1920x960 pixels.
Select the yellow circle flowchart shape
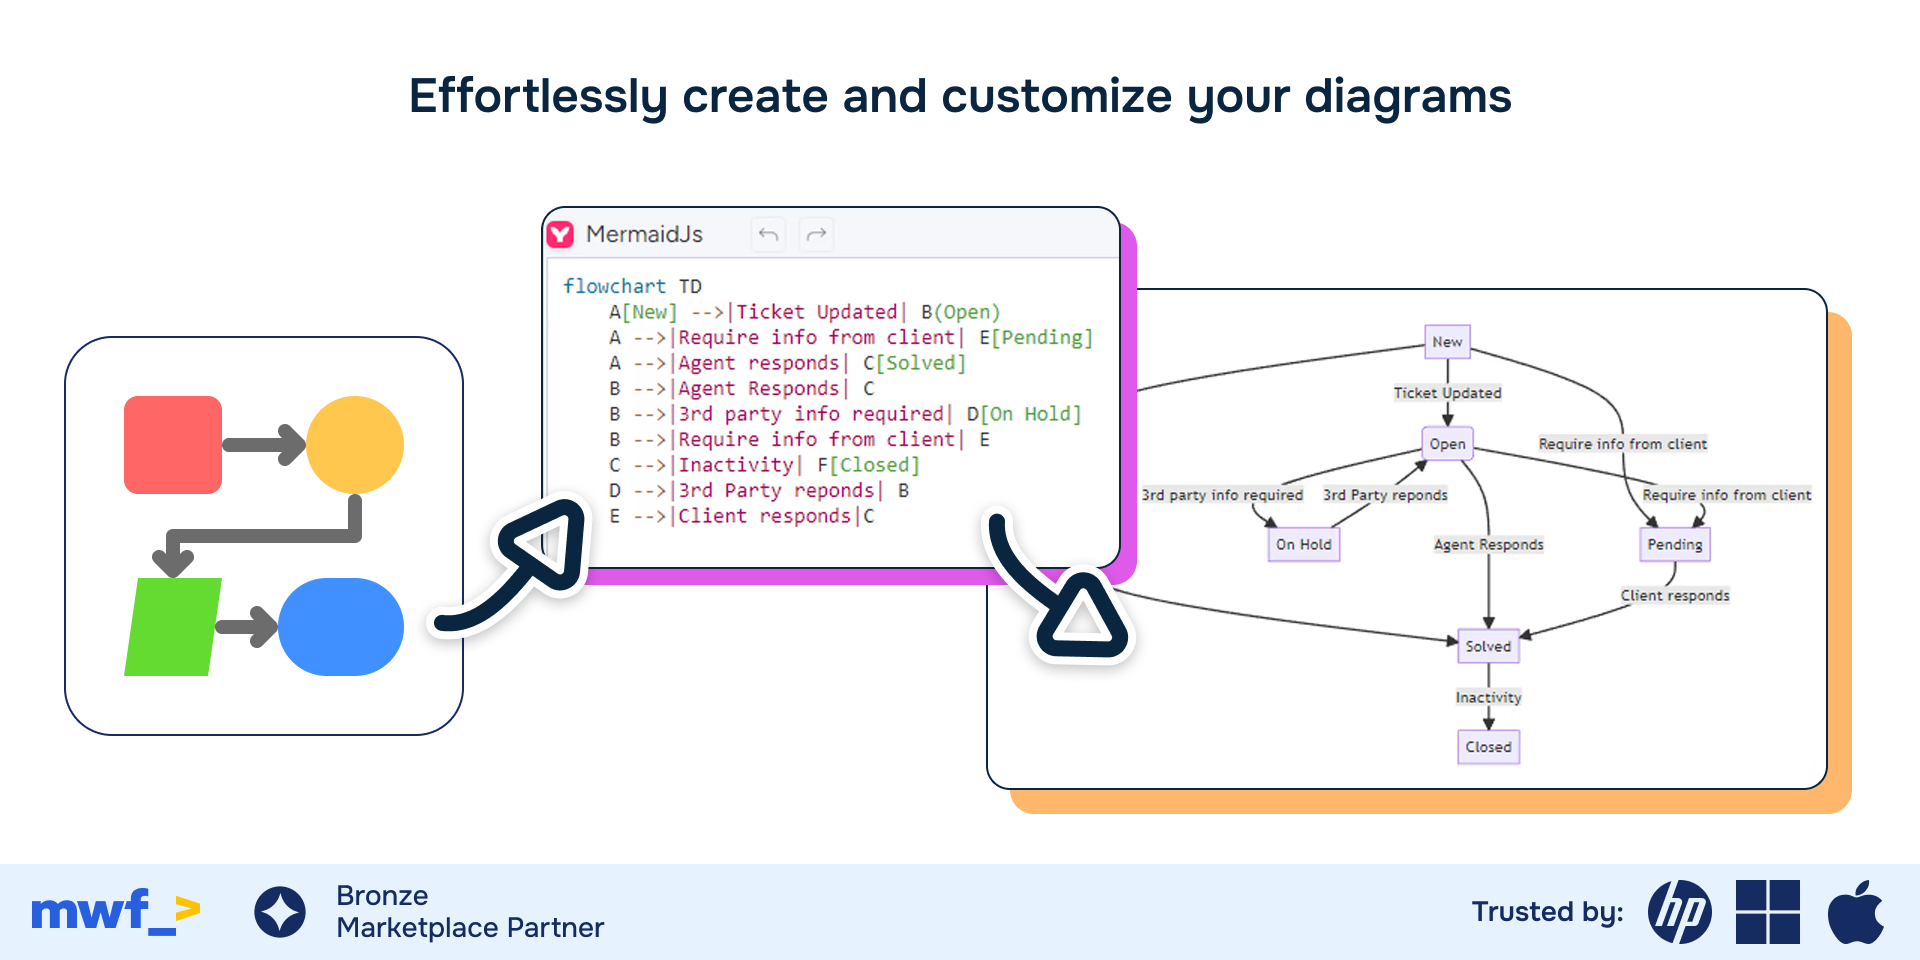click(x=355, y=445)
